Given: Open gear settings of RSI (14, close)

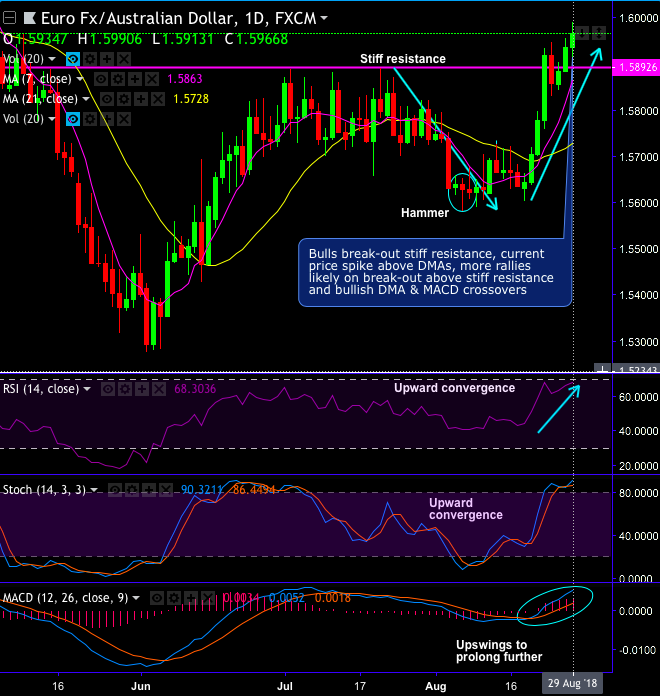Looking at the screenshot, I should [125, 389].
